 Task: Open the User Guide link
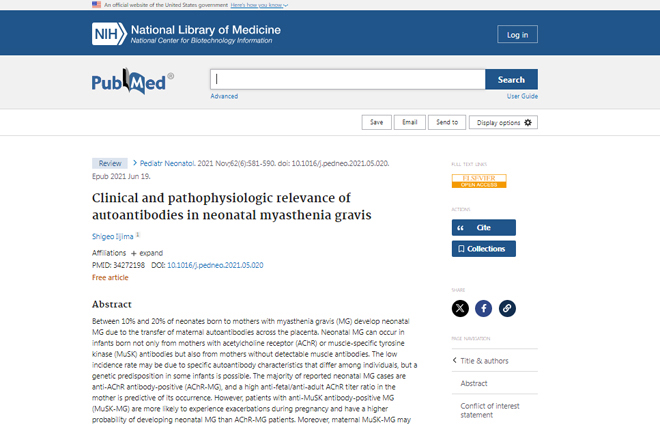(522, 96)
